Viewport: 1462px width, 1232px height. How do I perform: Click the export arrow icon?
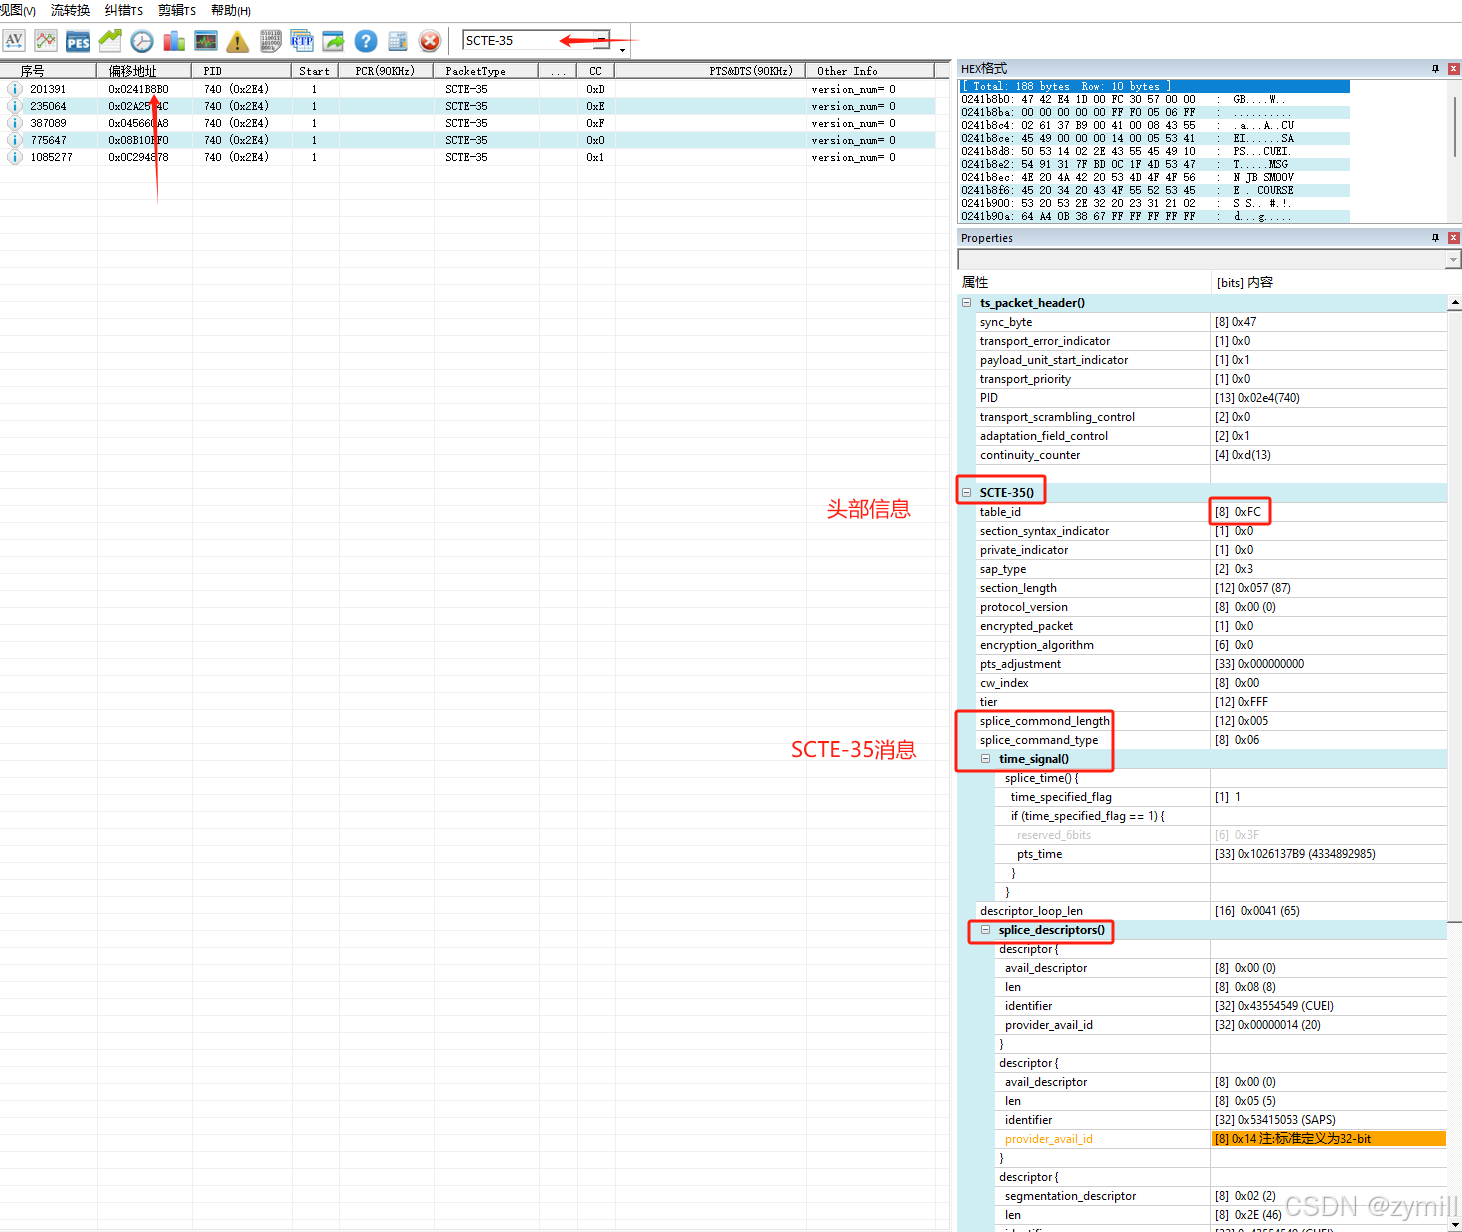[334, 41]
